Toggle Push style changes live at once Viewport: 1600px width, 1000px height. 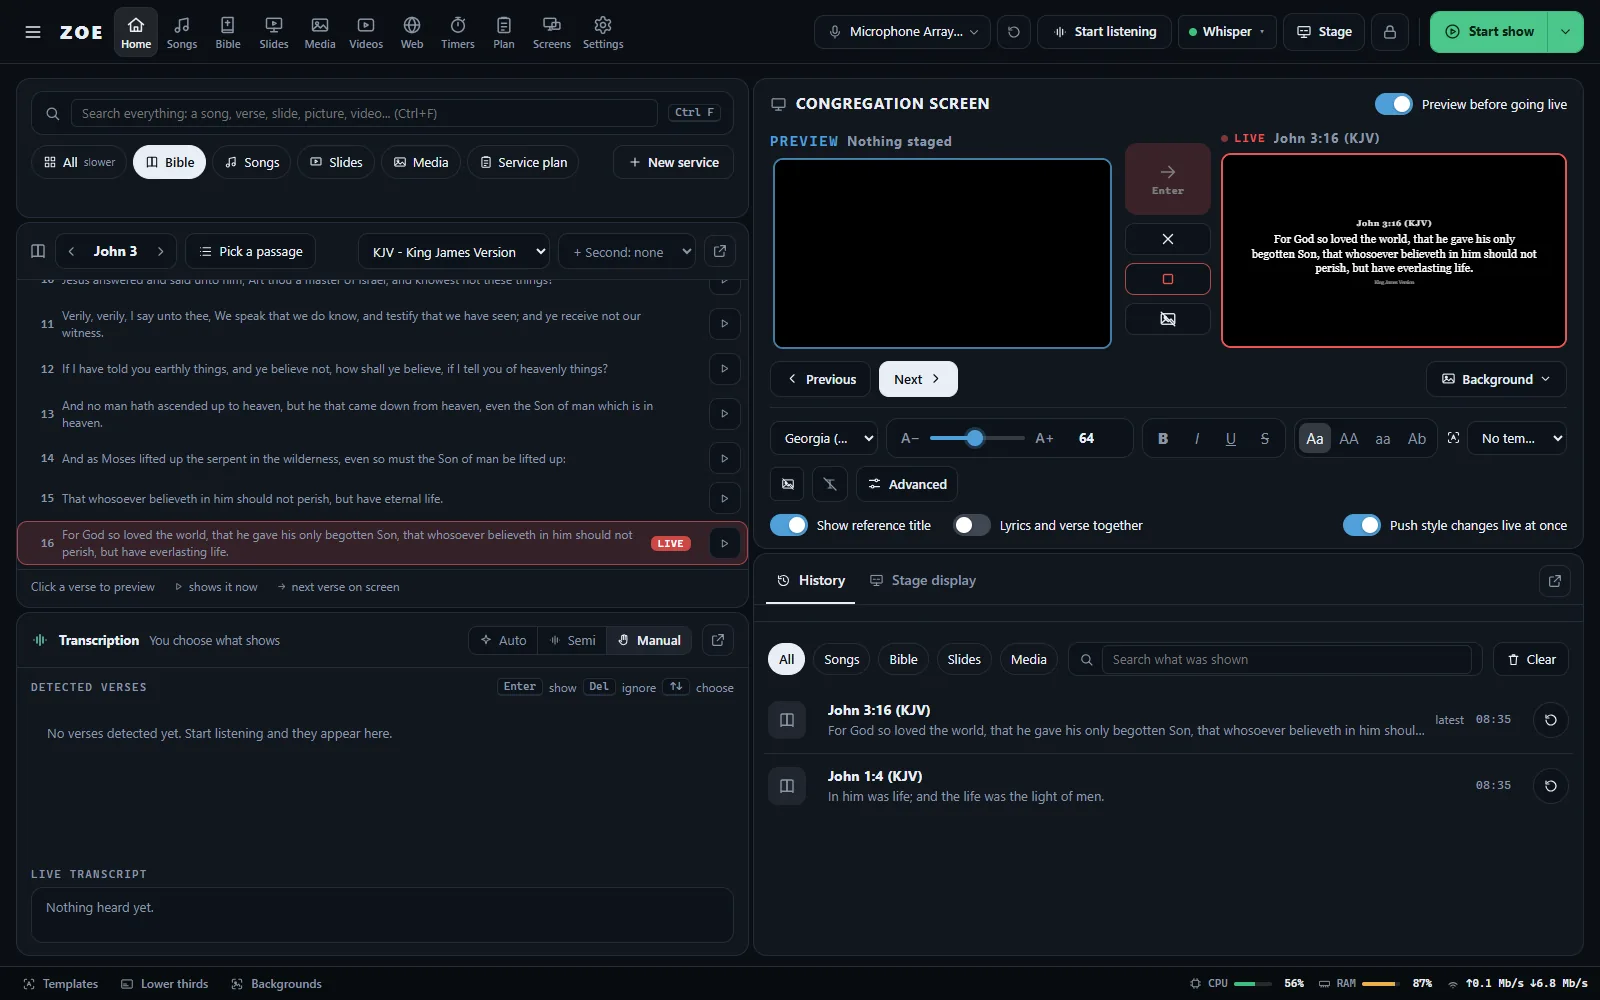(1362, 525)
